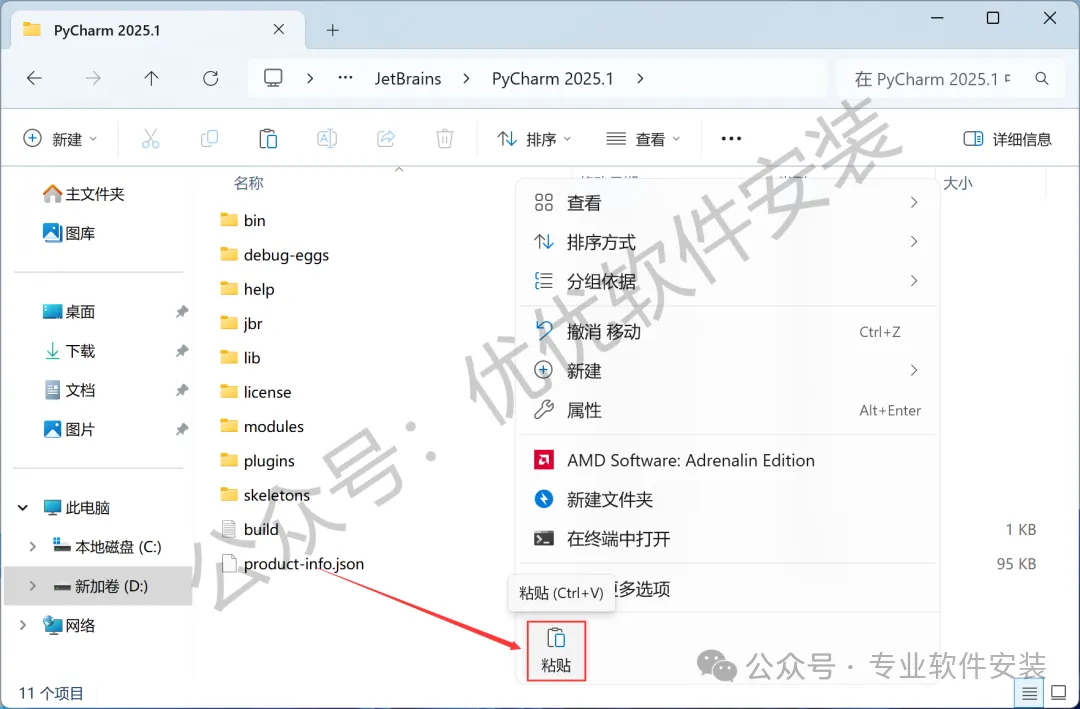
Task: Open the Sort by context submenu
Action: [727, 242]
